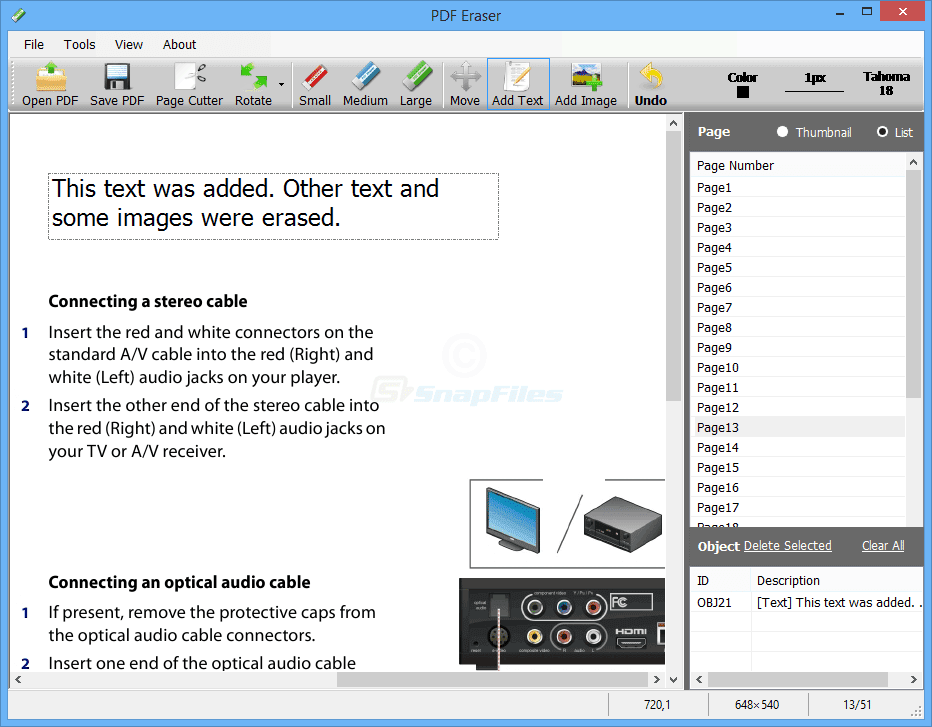Click the Add Image tool
This screenshot has height=727, width=932.
click(x=586, y=84)
